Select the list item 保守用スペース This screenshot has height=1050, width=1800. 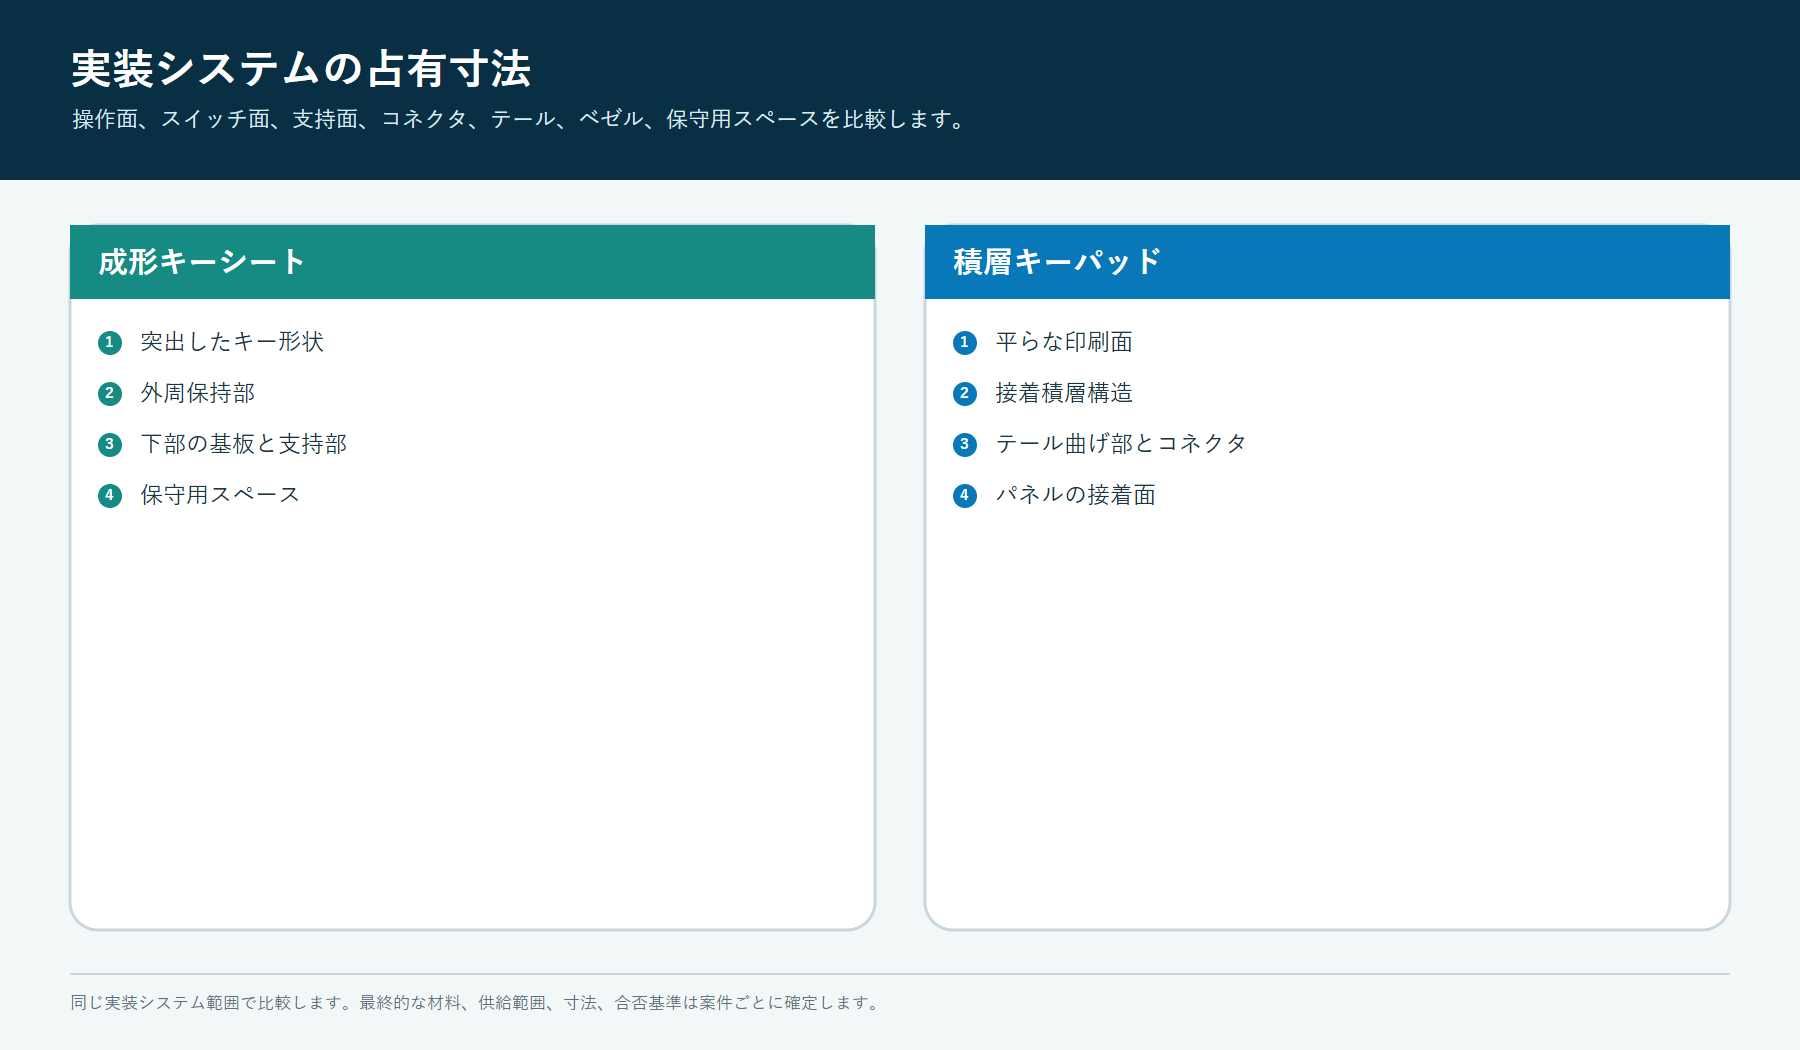(220, 495)
